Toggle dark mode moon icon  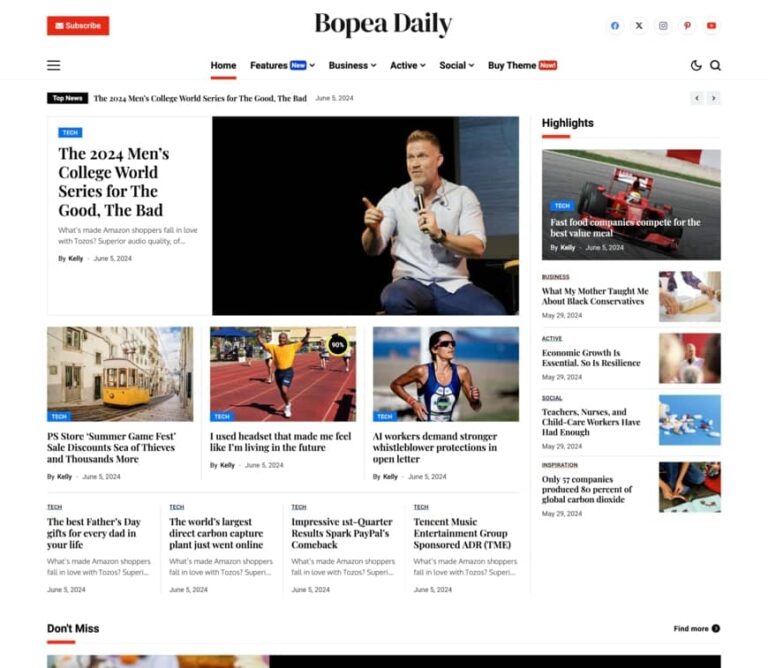click(696, 65)
